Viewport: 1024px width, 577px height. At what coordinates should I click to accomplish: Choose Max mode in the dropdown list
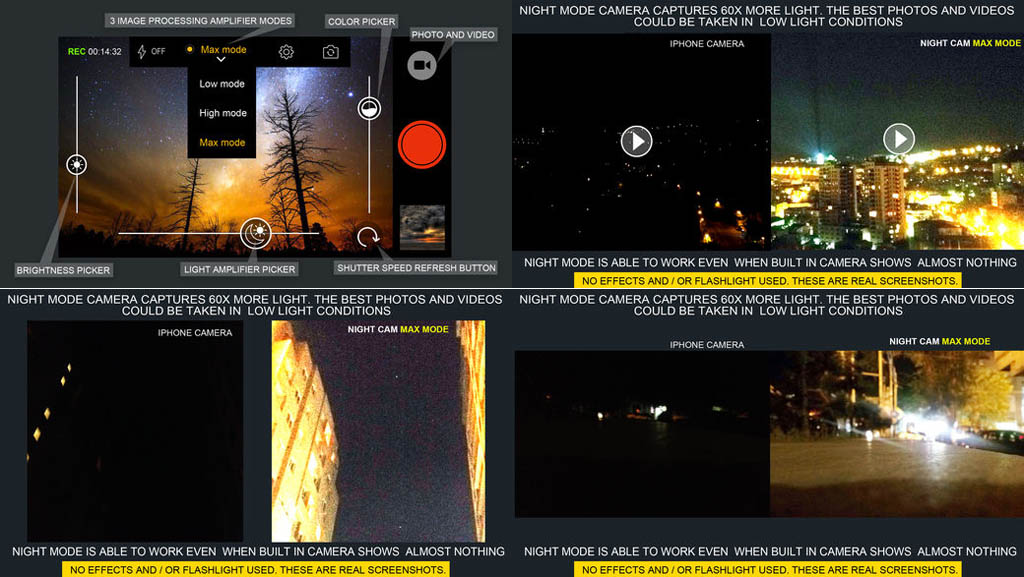coord(222,142)
